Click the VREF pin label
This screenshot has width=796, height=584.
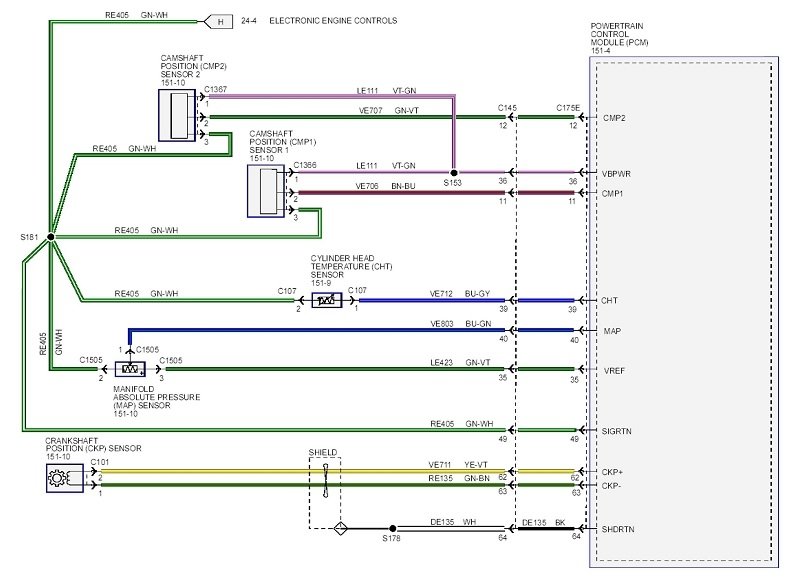click(614, 371)
